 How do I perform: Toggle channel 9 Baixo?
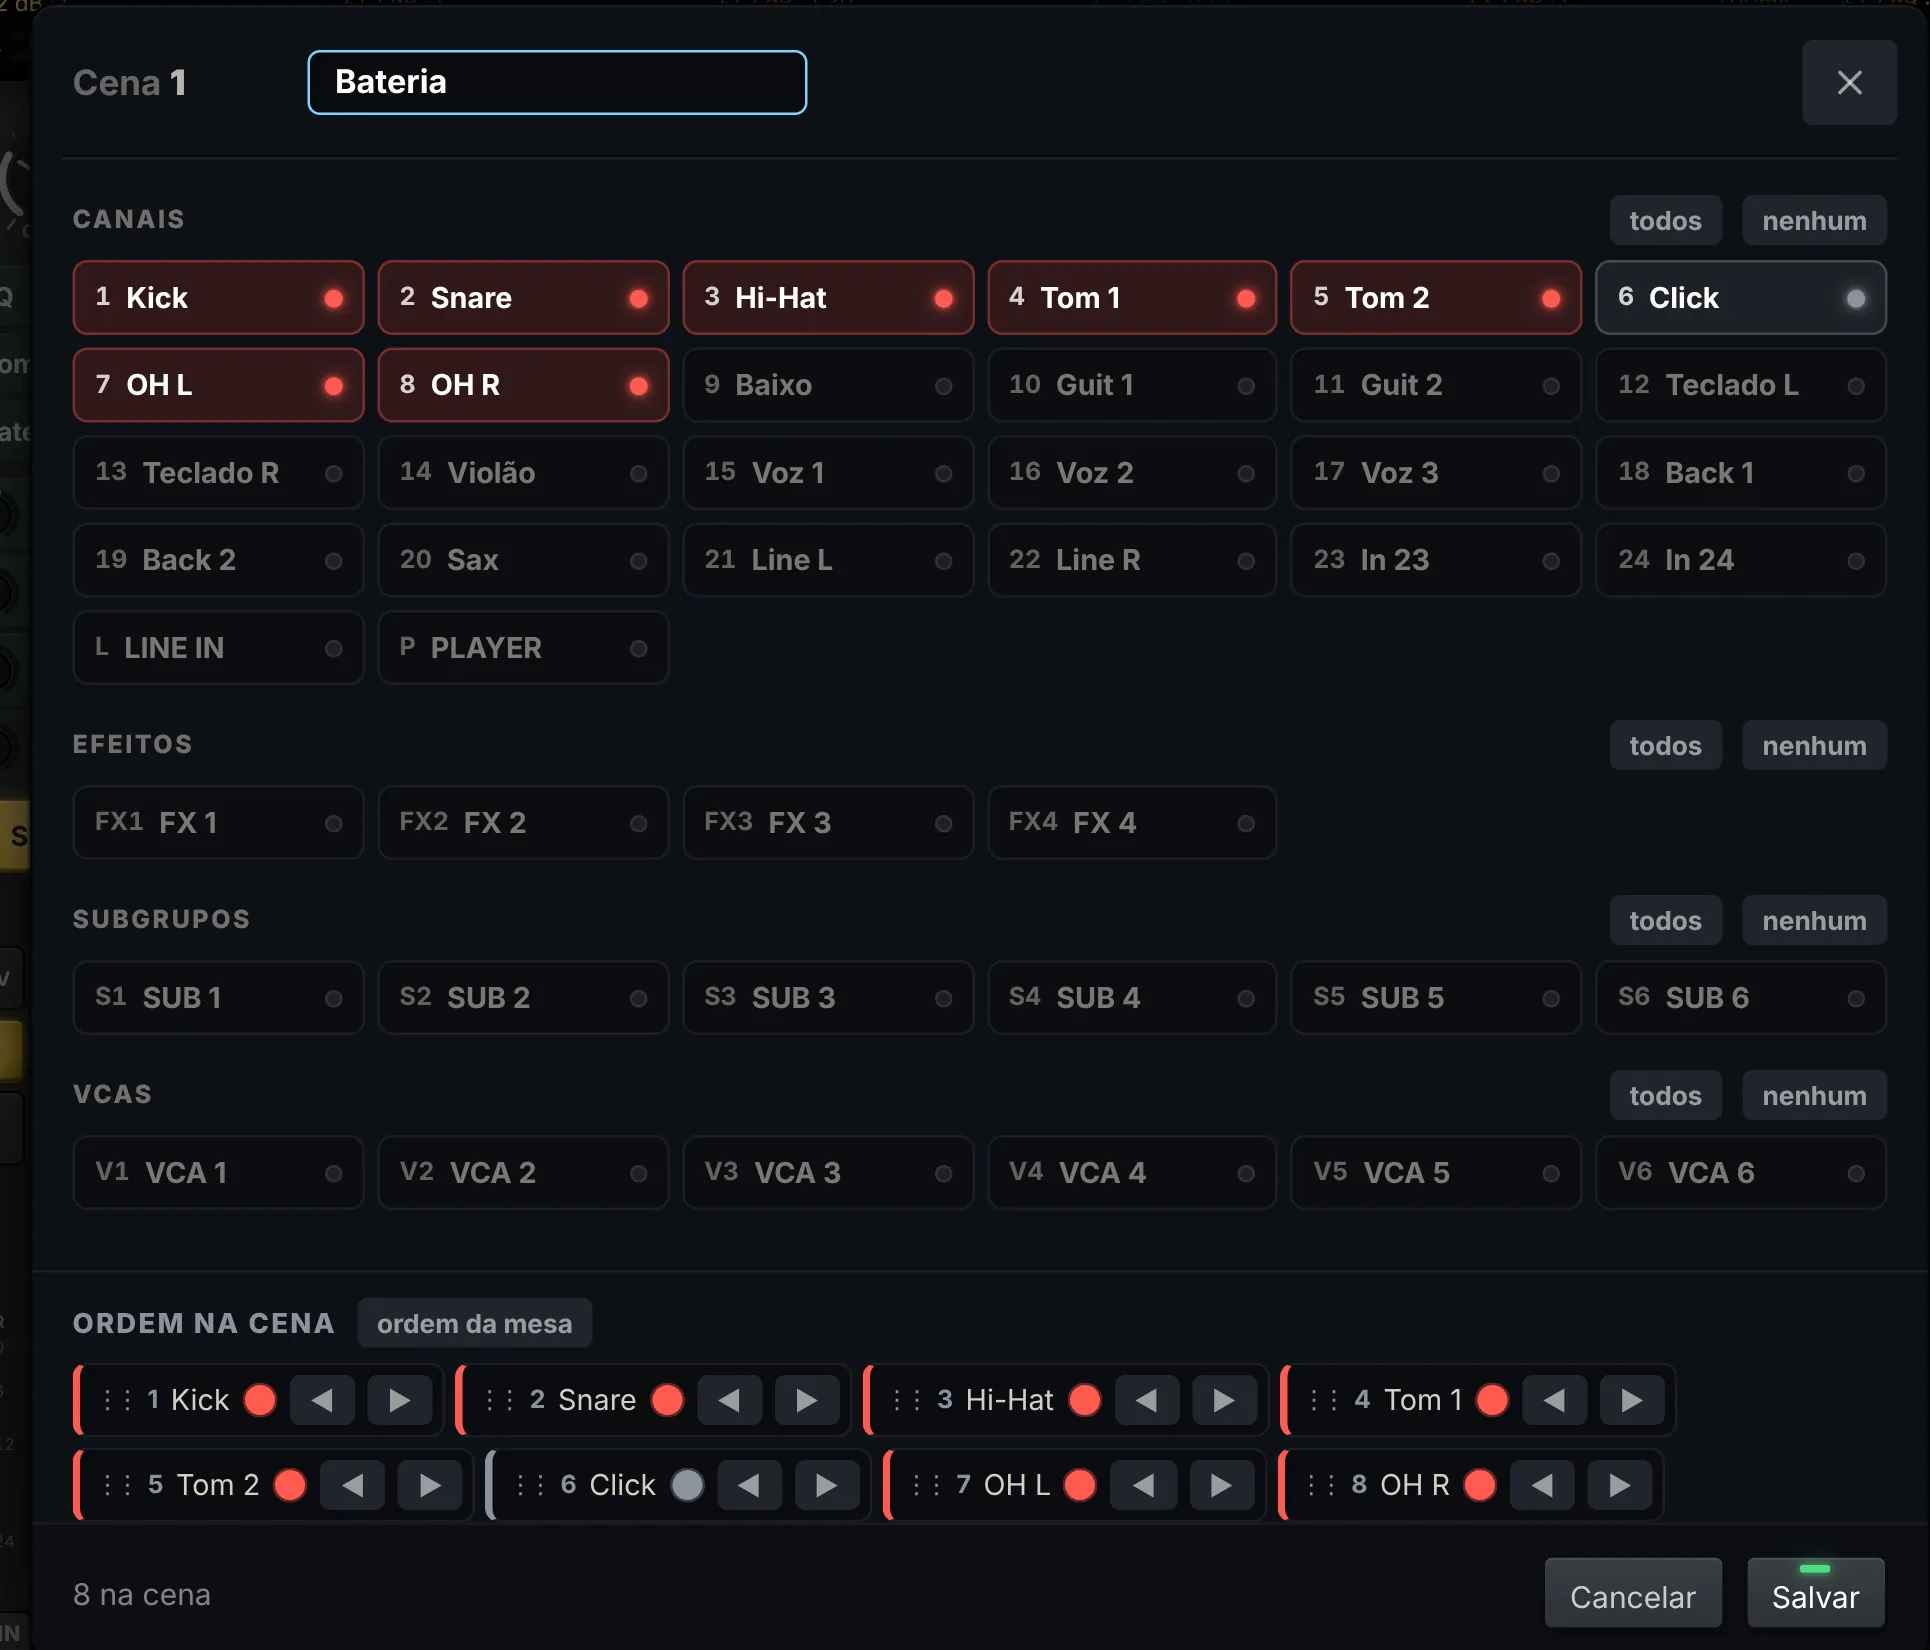[828, 385]
